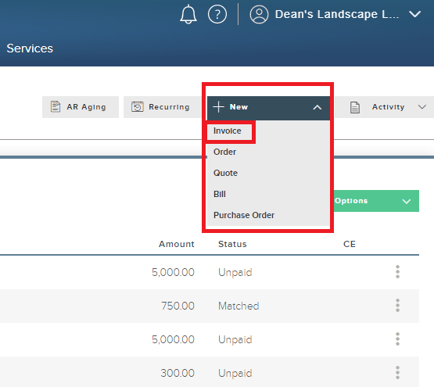Screen dimensions: 434x387
Task: Select Purchase Order from the New menu
Action: coord(244,215)
